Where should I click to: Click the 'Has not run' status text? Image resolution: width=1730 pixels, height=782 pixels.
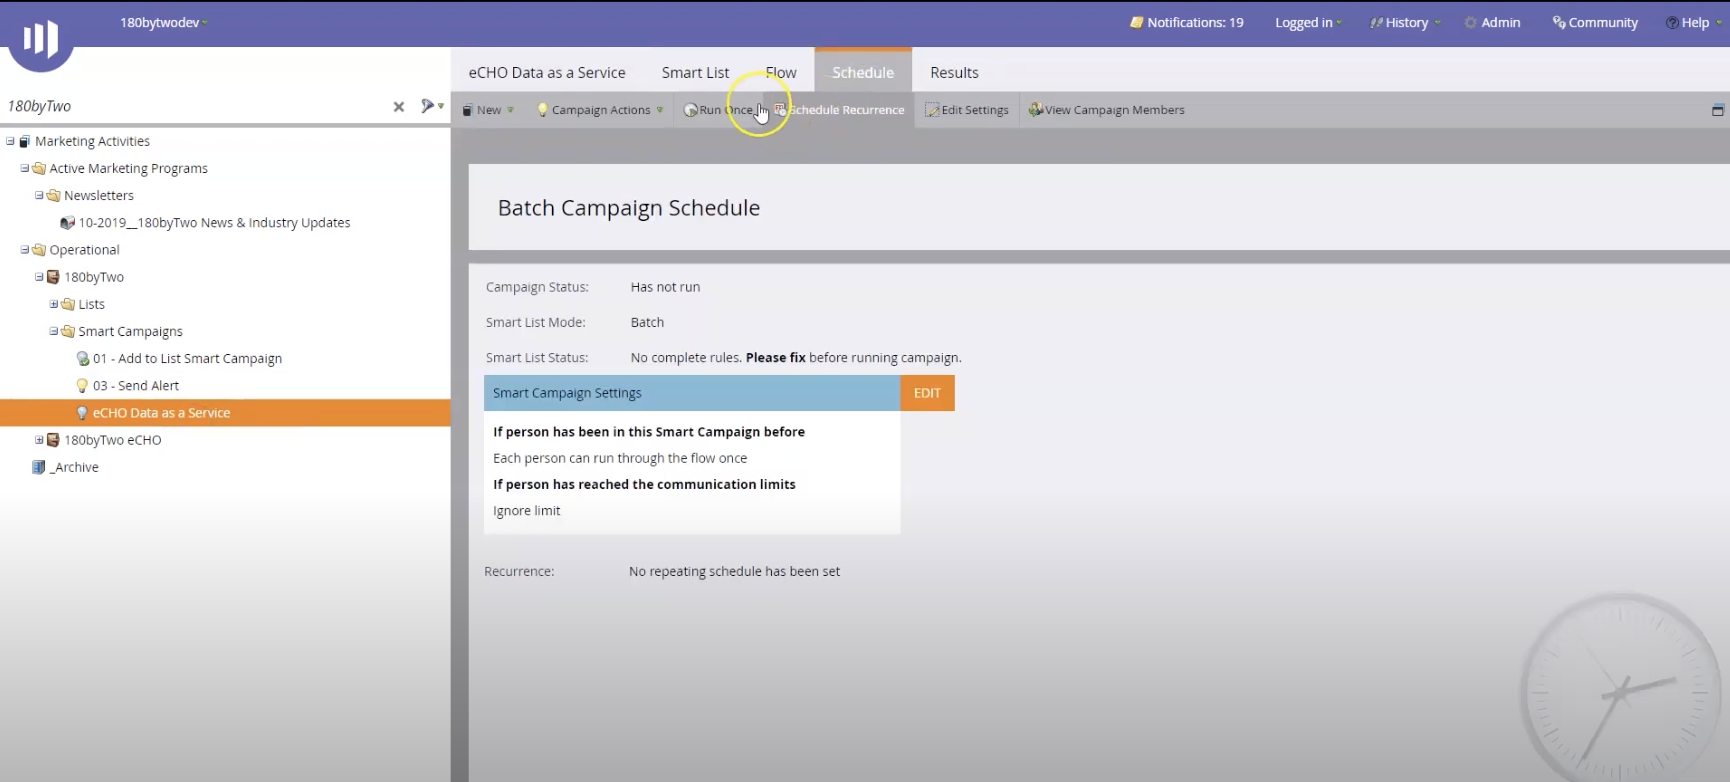(665, 287)
